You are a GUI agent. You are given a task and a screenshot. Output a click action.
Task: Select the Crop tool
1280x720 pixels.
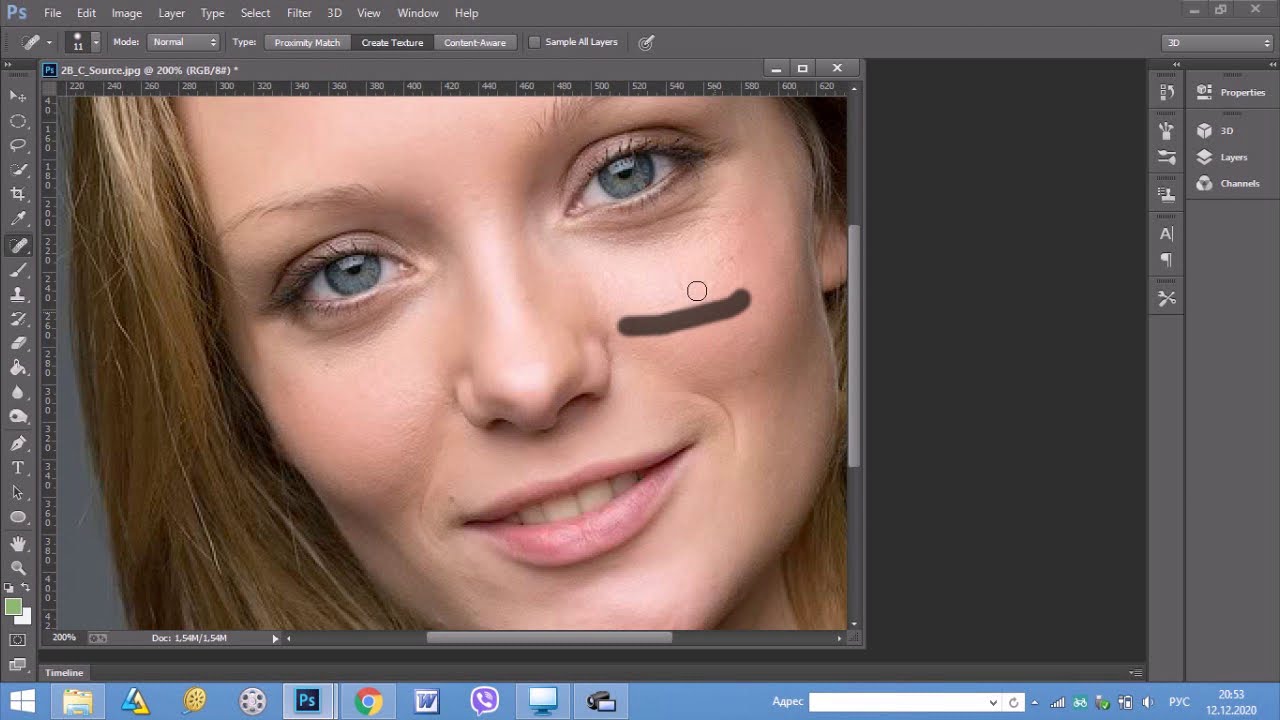(x=18, y=194)
